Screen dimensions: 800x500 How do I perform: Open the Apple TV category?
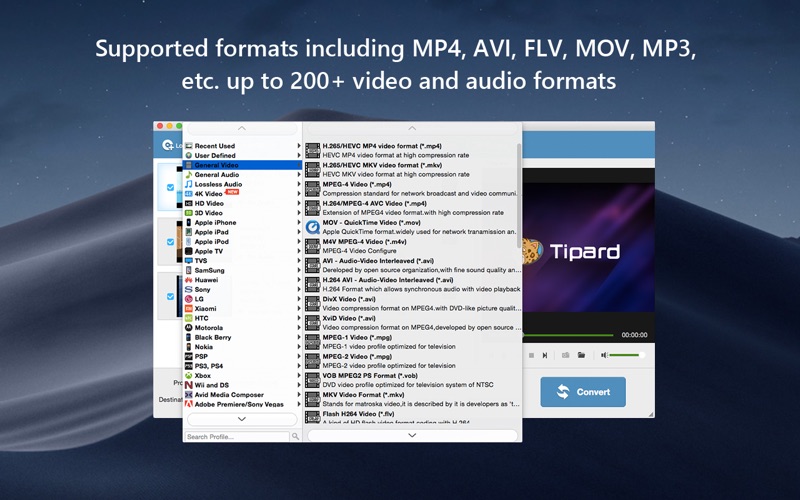click(242, 251)
